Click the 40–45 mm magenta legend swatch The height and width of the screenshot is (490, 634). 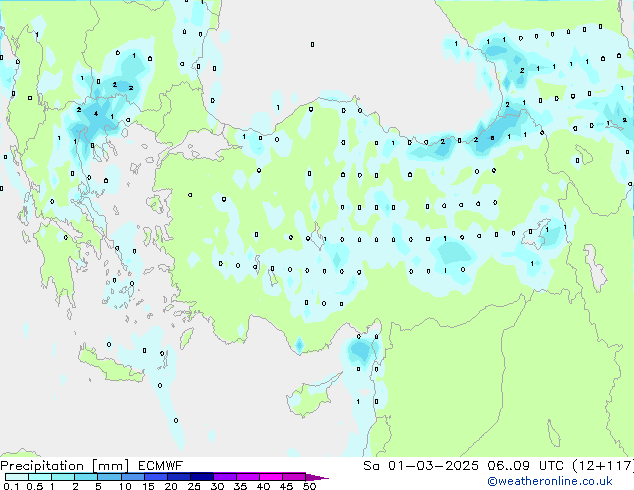[271, 477]
